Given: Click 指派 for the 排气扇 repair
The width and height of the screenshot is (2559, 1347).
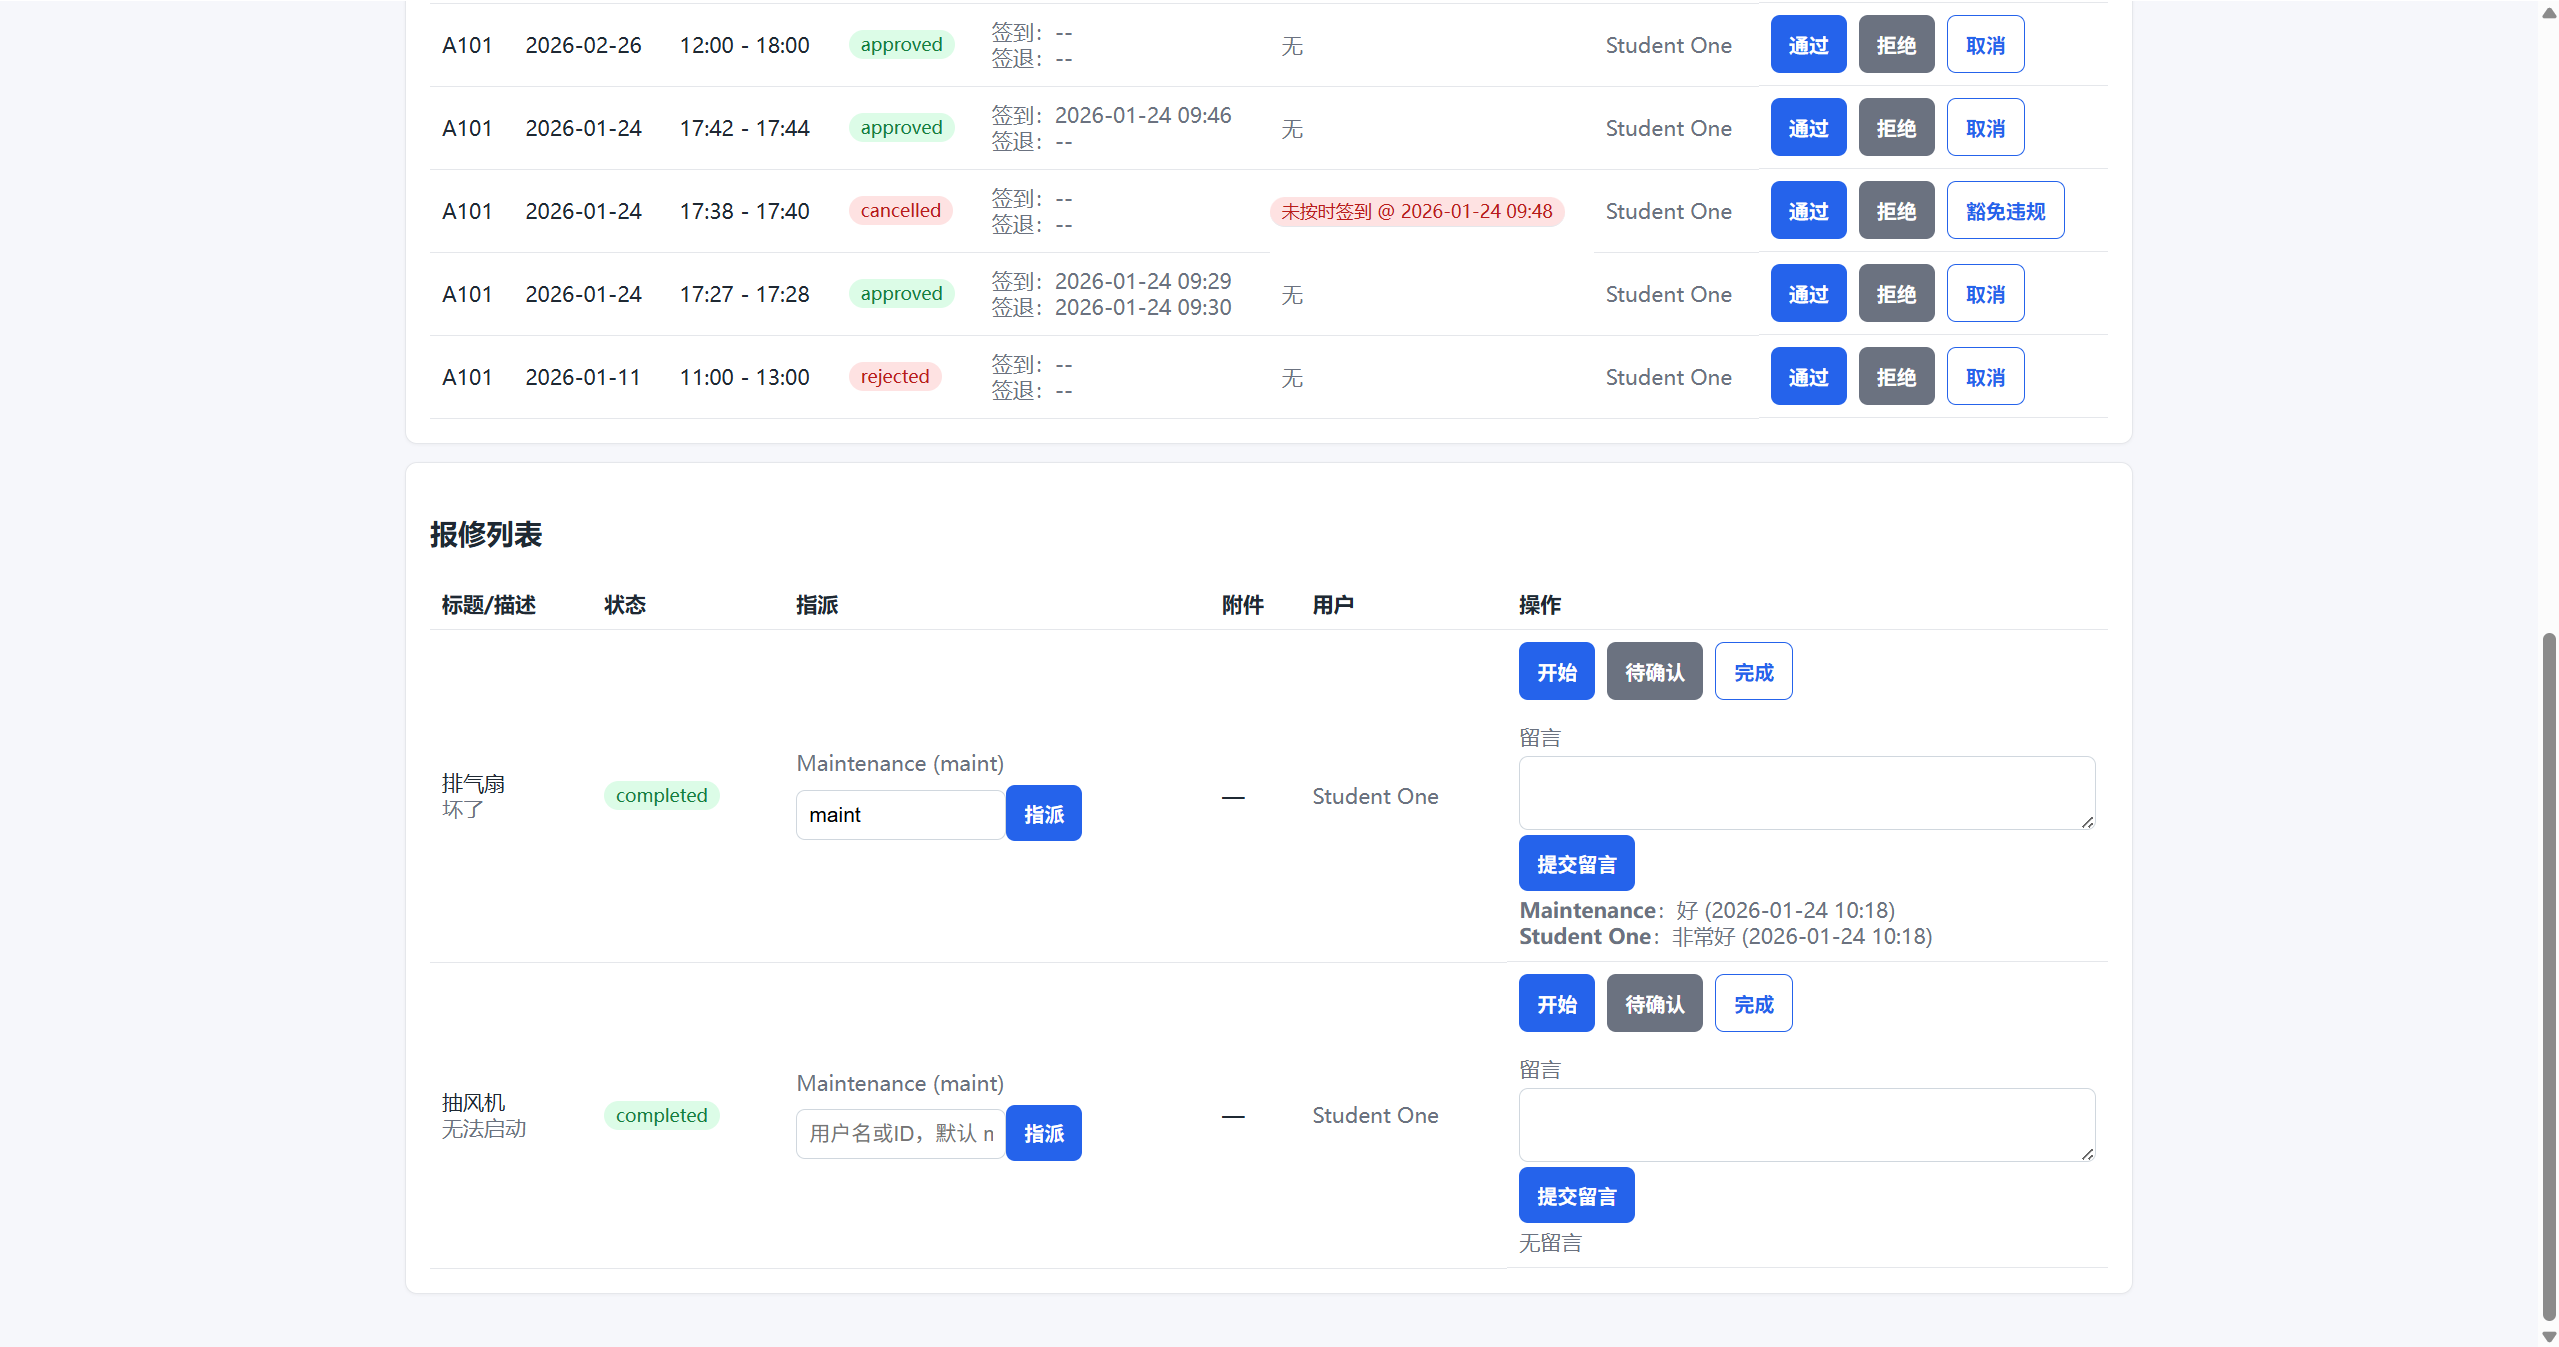Looking at the screenshot, I should coord(1042,814).
